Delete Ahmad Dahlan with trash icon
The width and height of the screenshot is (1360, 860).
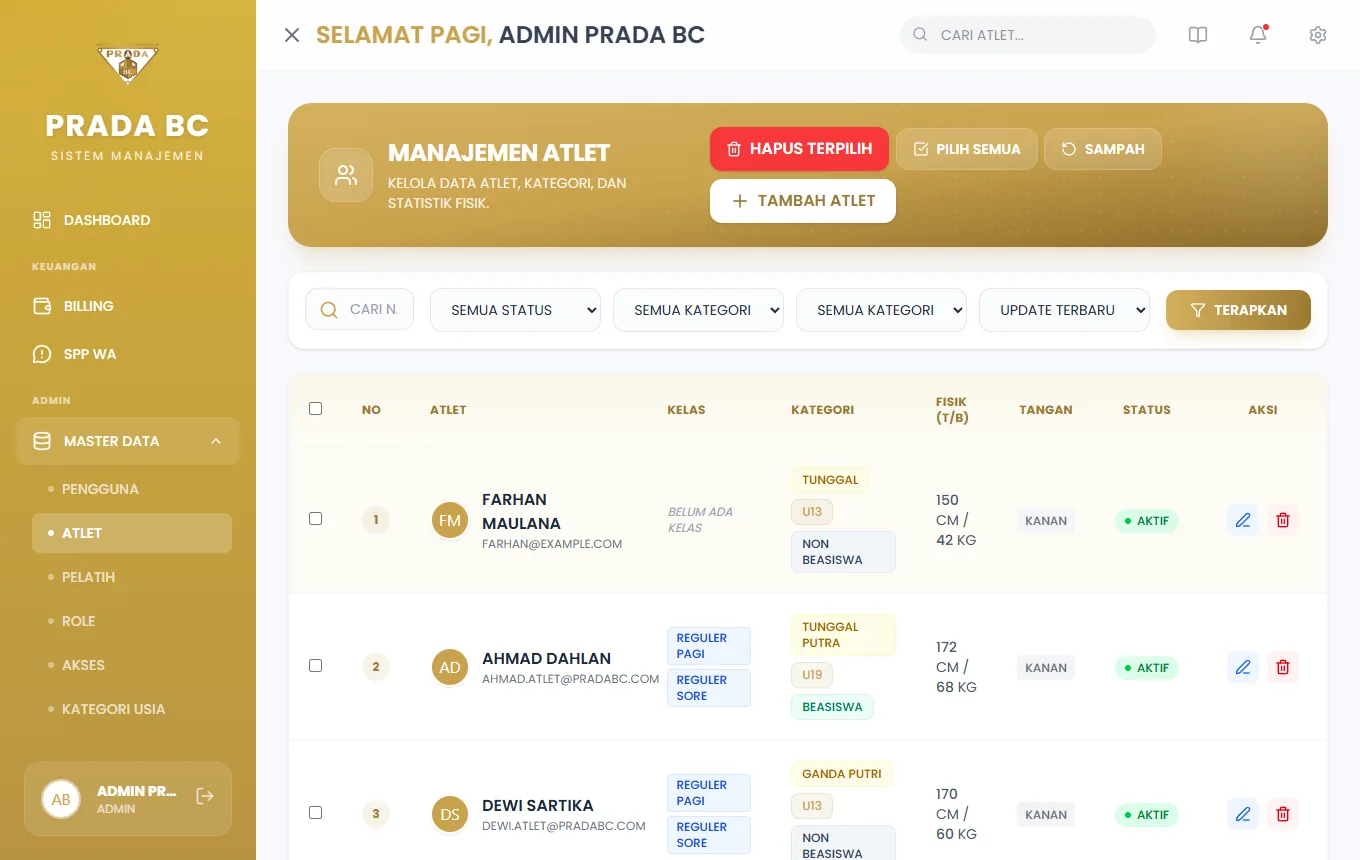[1283, 667]
